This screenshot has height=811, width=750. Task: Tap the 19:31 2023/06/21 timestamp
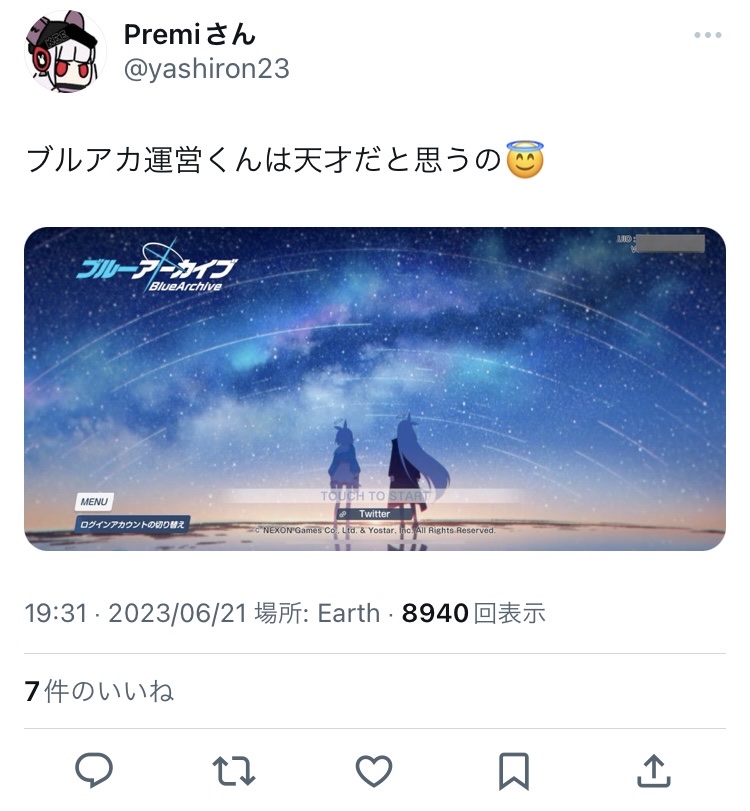(136, 613)
